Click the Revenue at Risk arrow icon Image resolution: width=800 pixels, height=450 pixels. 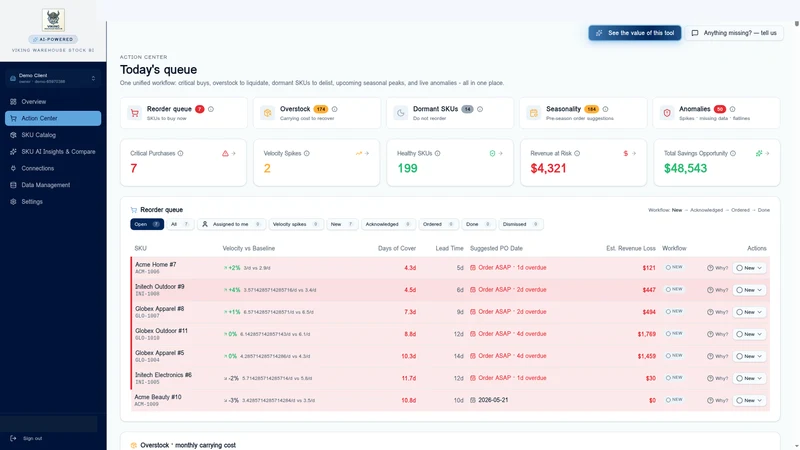pos(634,153)
